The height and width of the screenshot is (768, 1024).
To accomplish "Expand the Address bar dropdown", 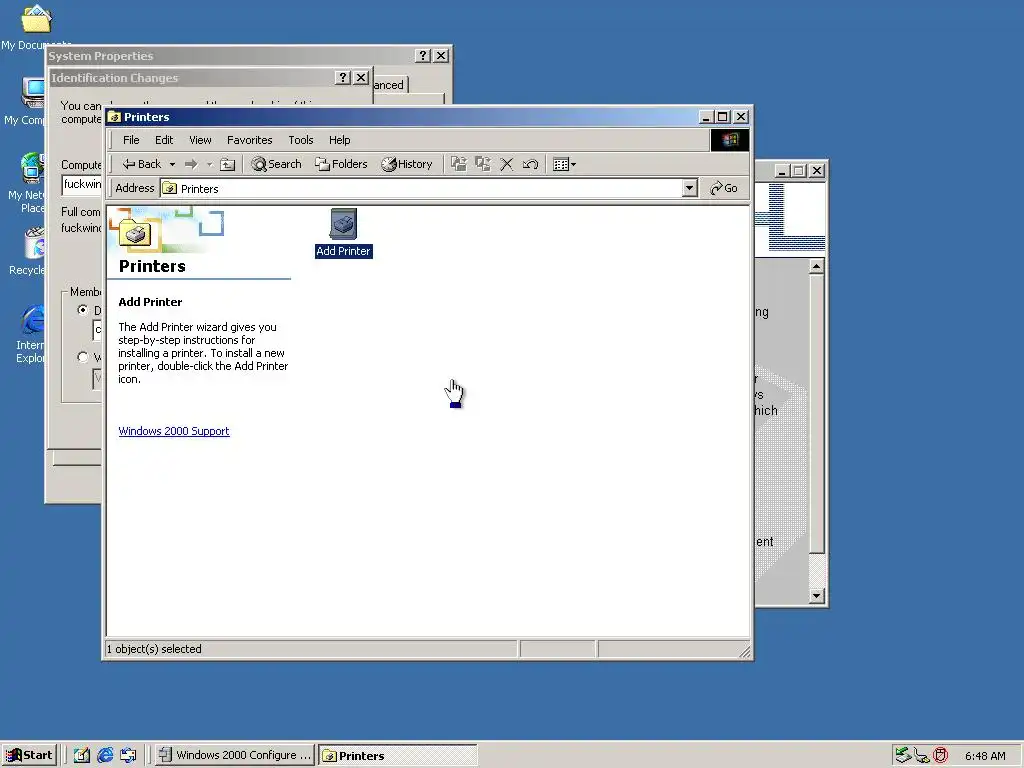I will (x=690, y=189).
